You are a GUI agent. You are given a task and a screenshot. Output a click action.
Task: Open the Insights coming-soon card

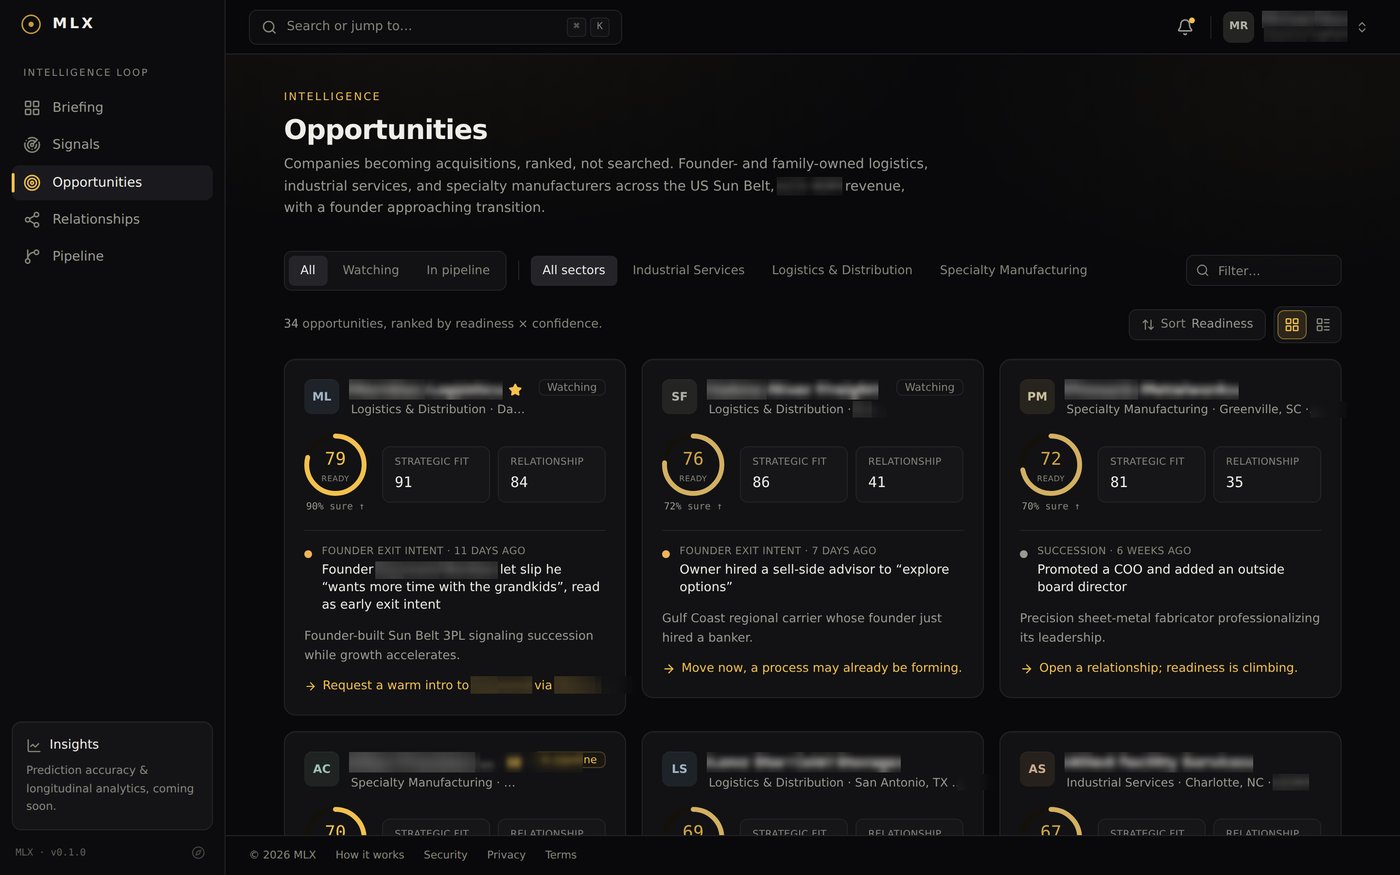click(112, 776)
